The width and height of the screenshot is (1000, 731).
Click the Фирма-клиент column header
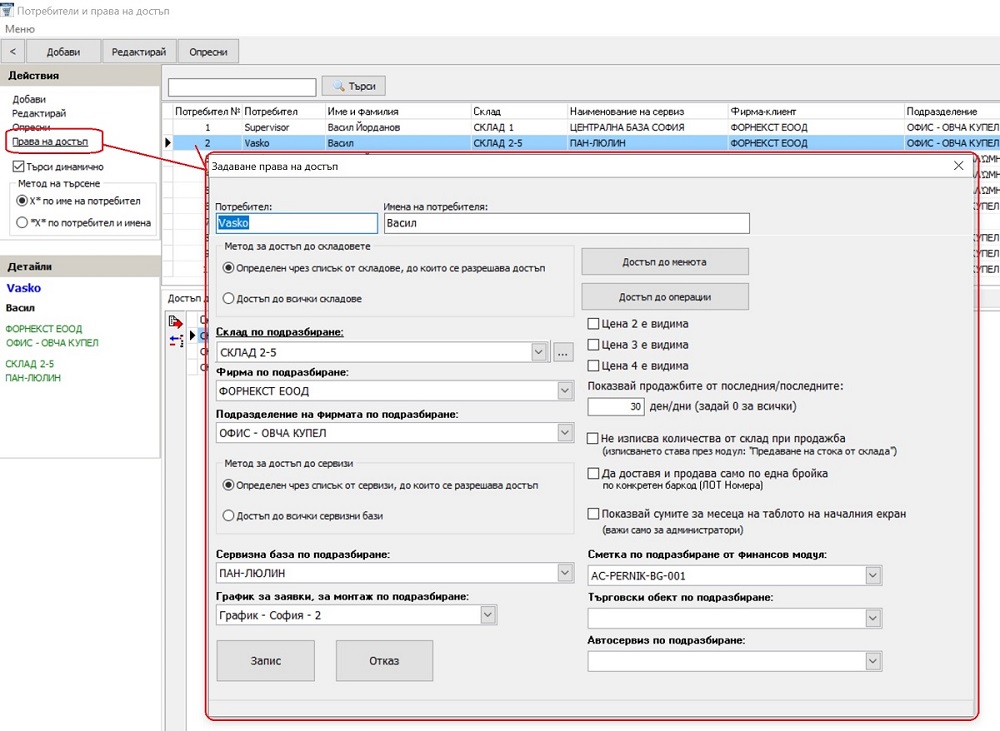(816, 111)
